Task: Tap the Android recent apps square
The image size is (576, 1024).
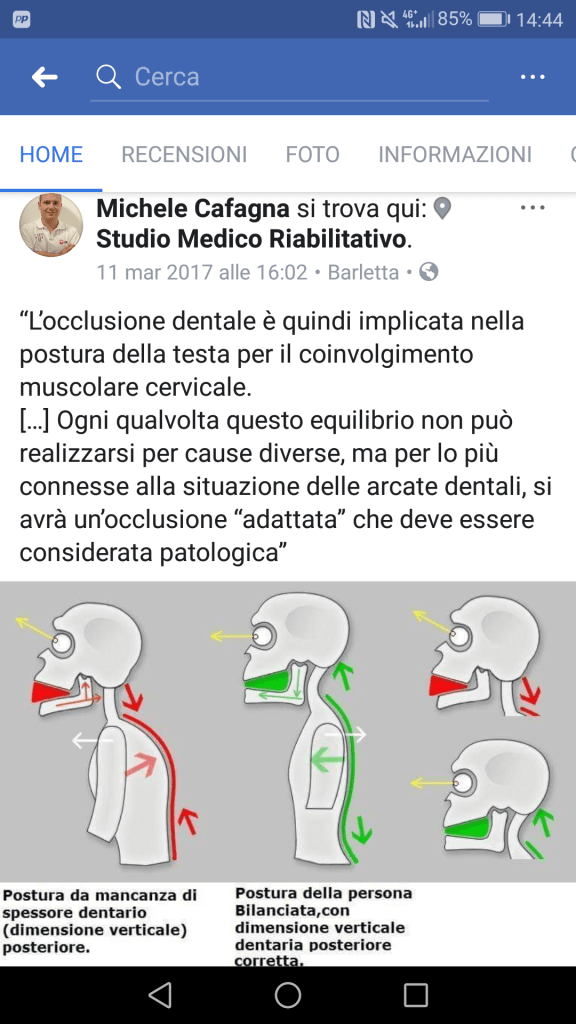Action: pos(415,995)
